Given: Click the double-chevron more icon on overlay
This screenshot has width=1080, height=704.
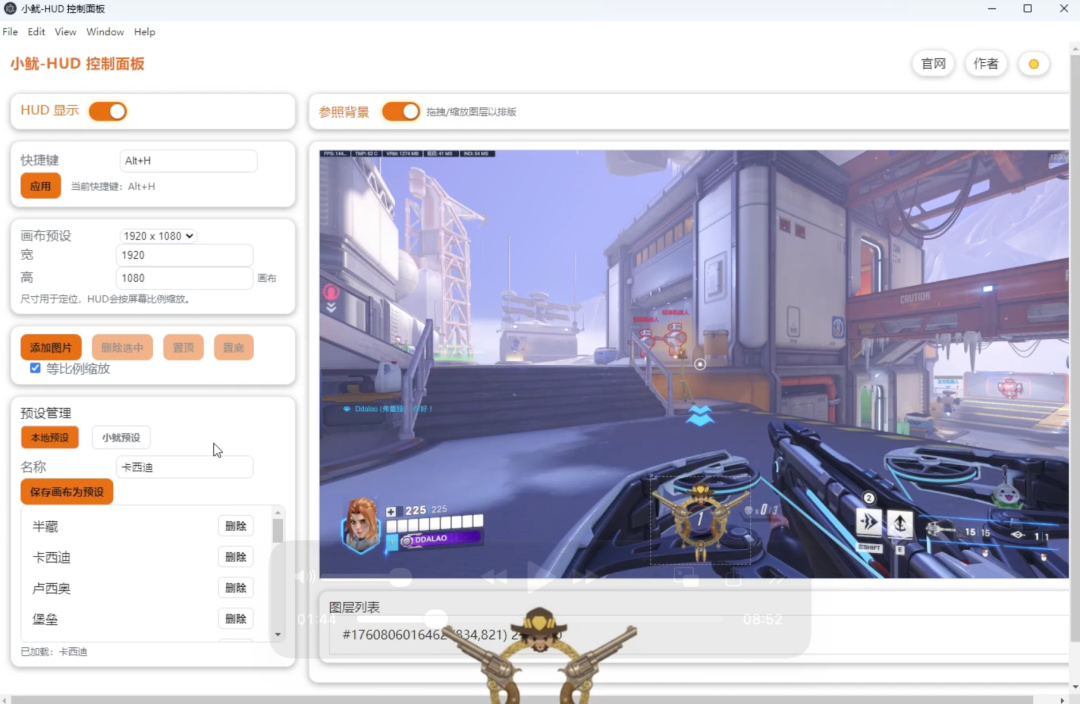Looking at the screenshot, I should [x=776, y=577].
